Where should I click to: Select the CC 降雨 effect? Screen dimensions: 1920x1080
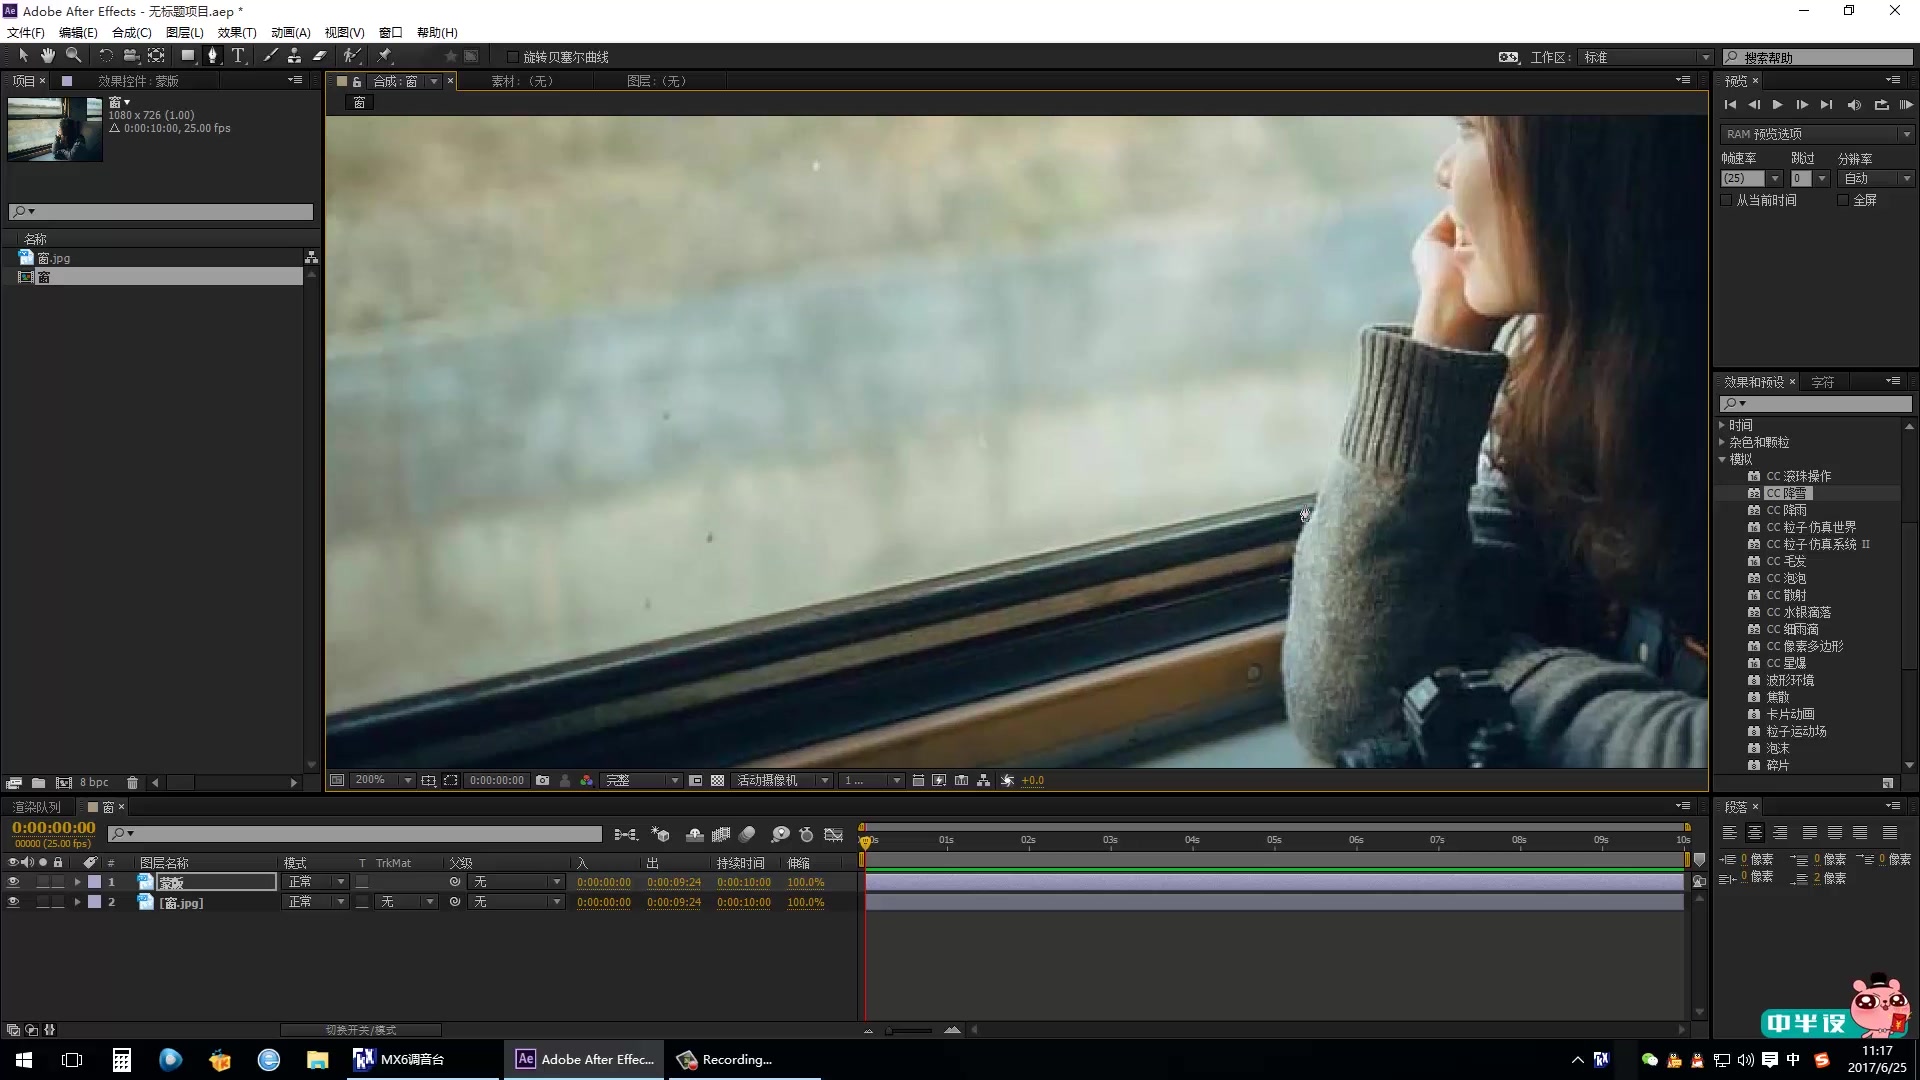click(x=1786, y=510)
